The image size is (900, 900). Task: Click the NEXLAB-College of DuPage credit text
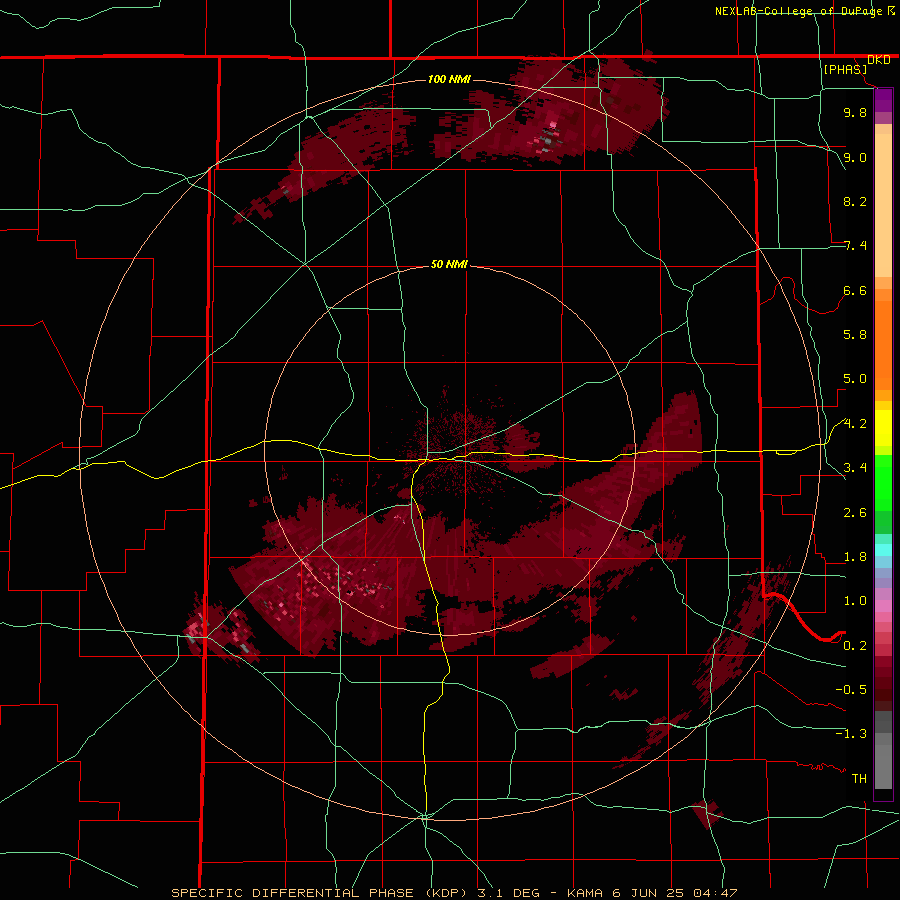coord(798,11)
